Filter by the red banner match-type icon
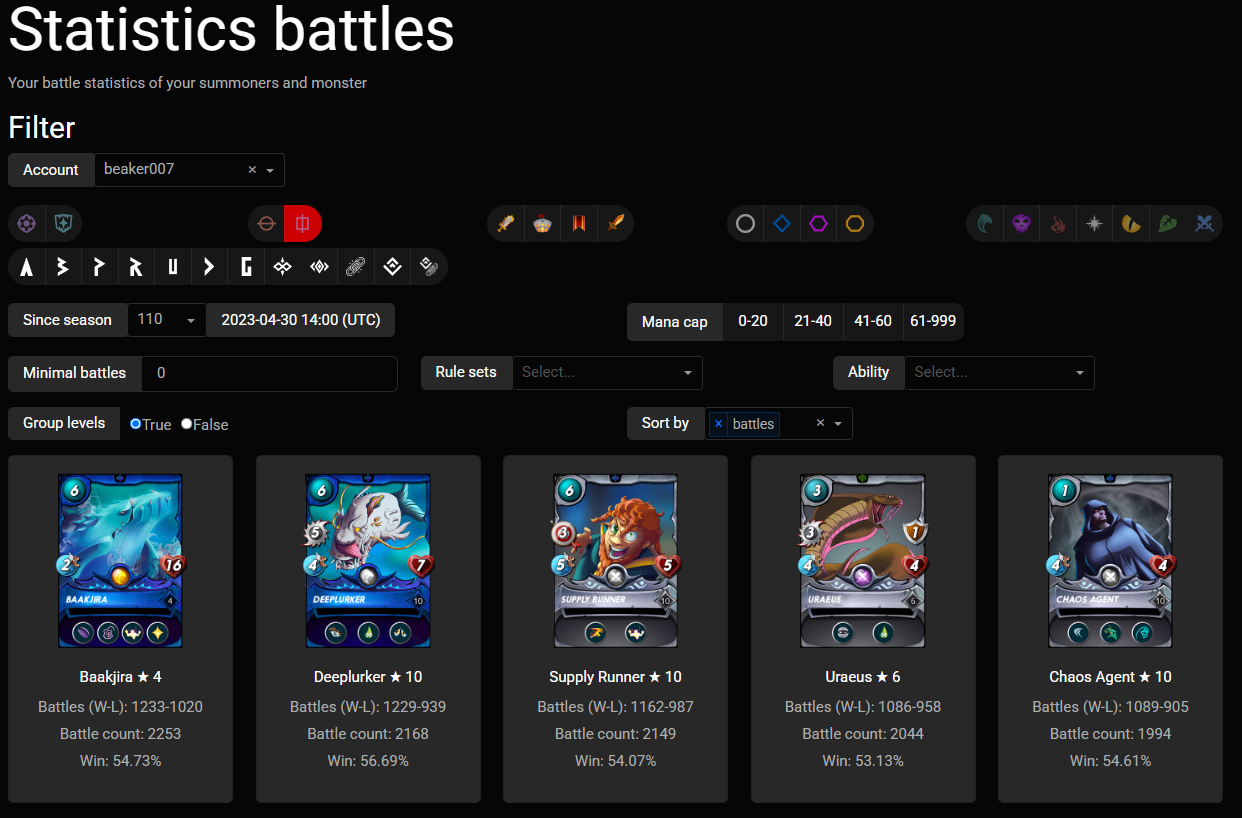 (578, 224)
